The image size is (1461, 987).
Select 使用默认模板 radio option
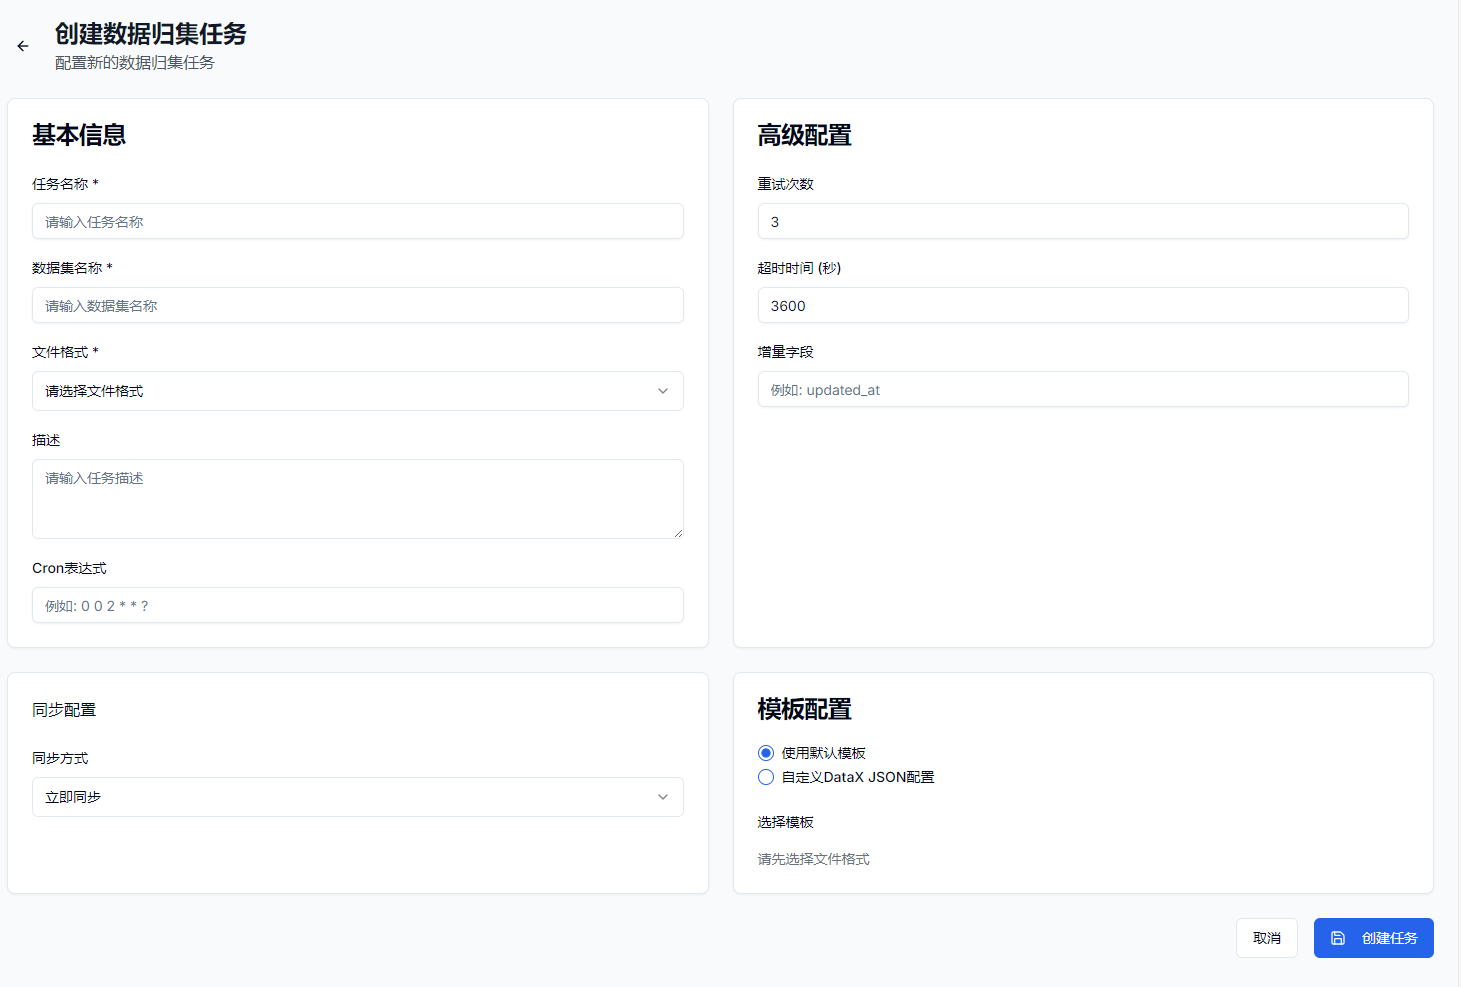tap(766, 753)
